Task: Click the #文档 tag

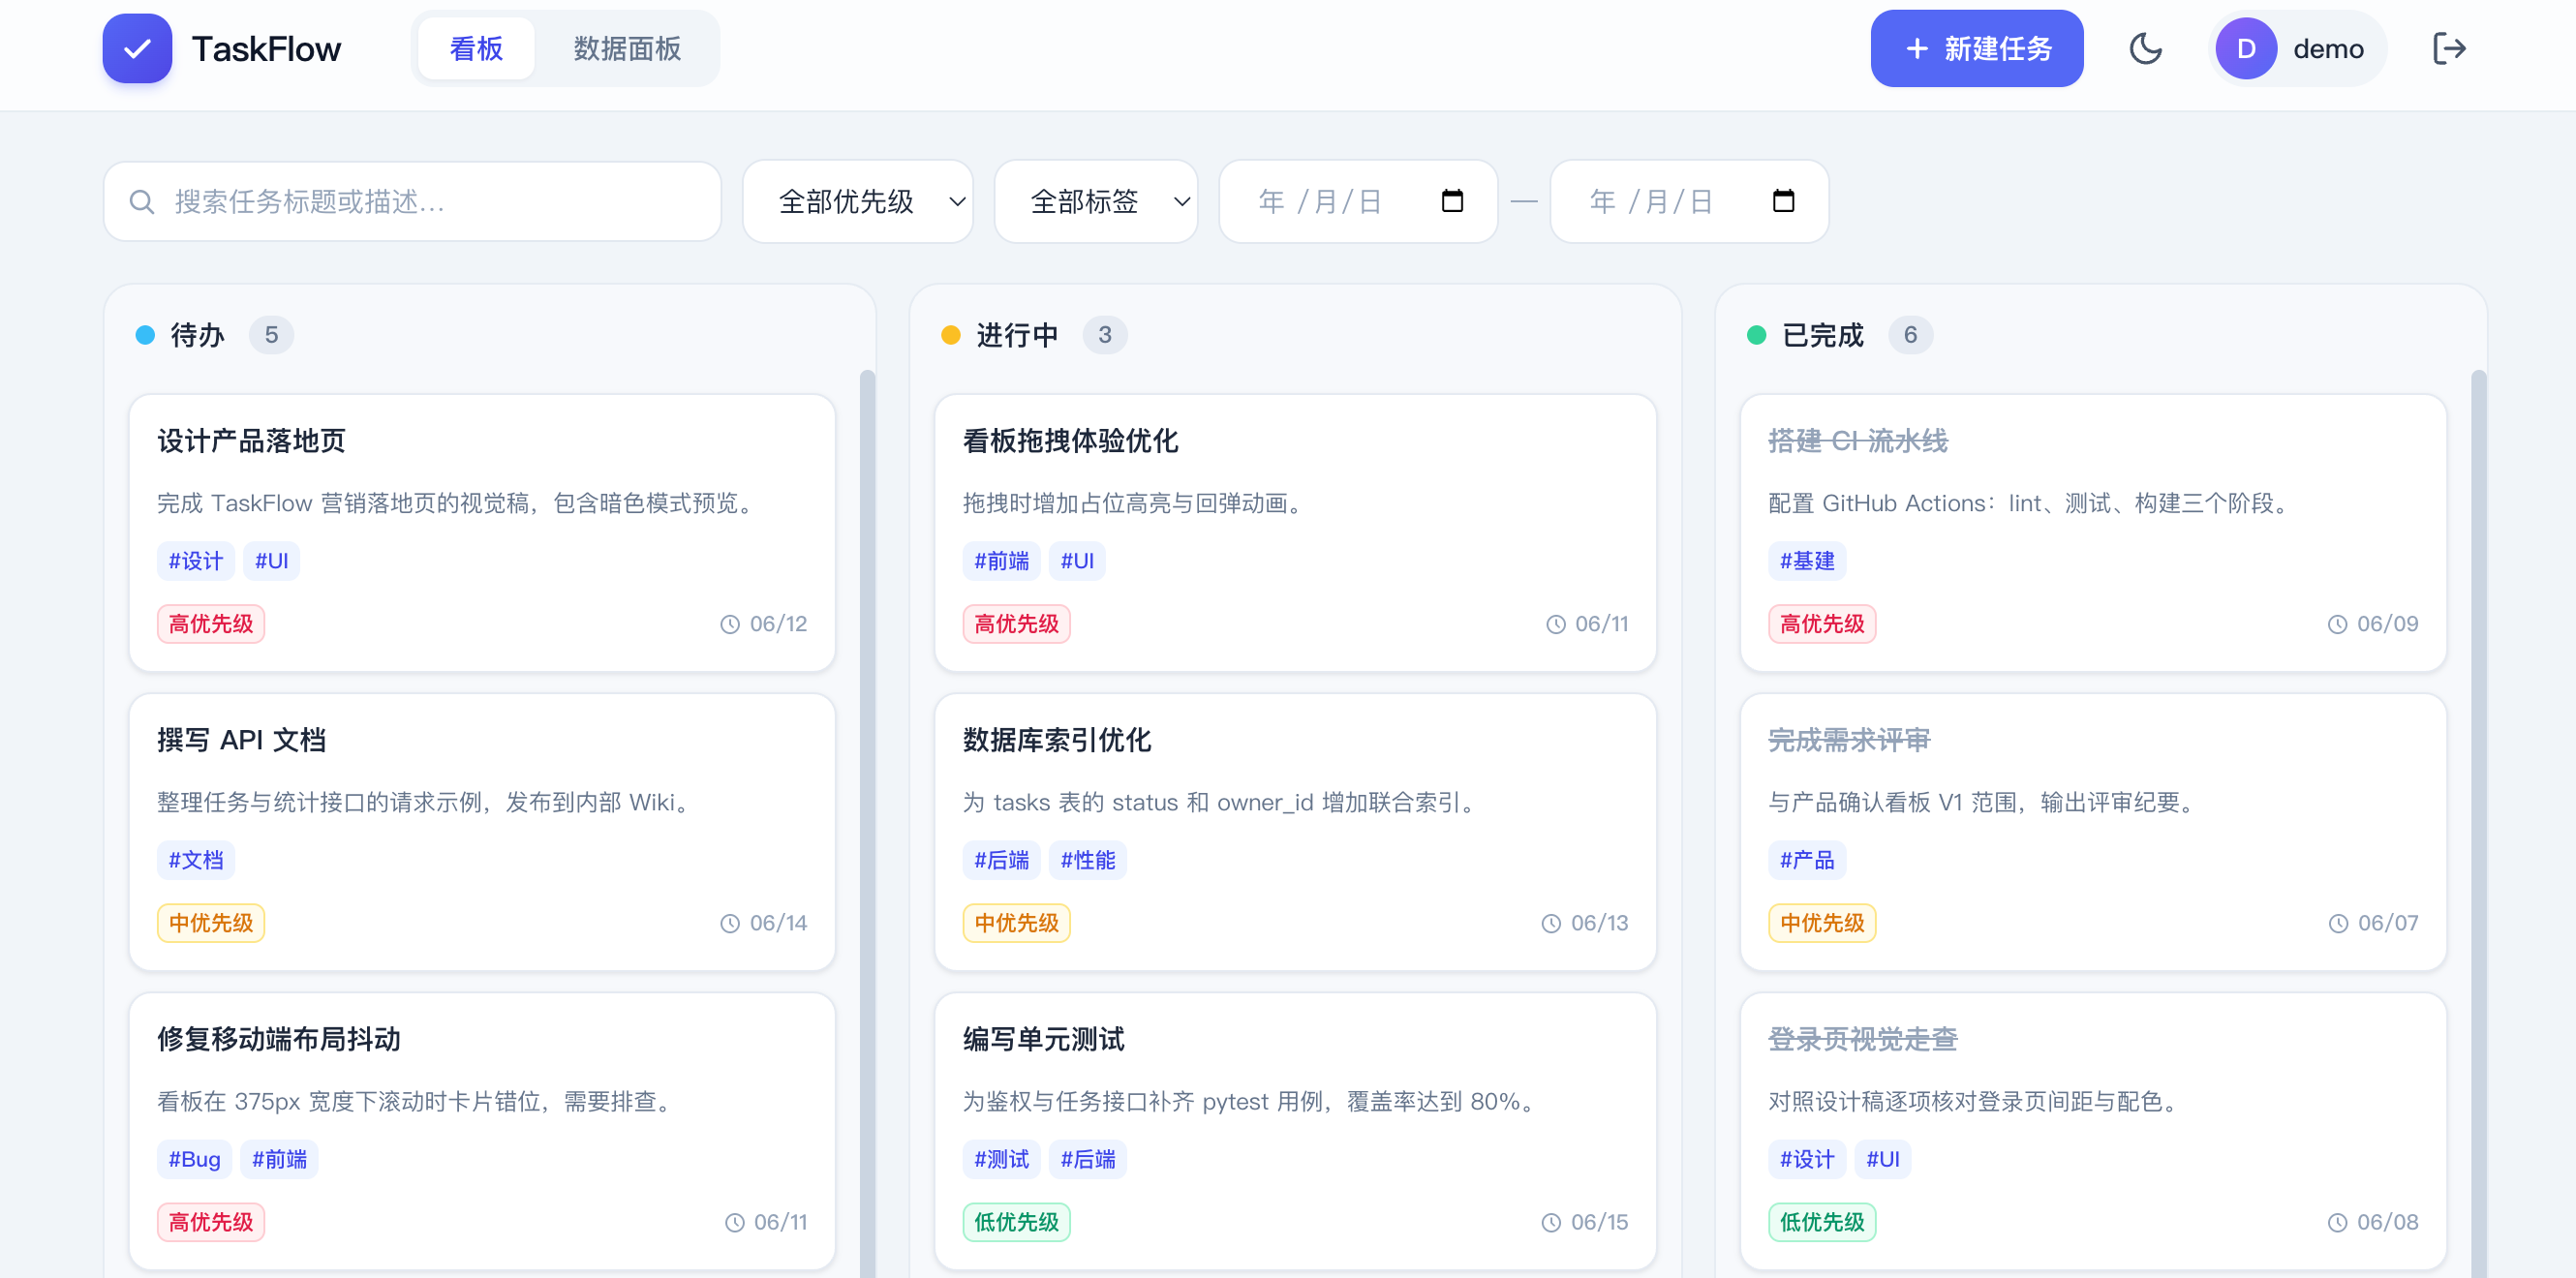Action: (196, 860)
